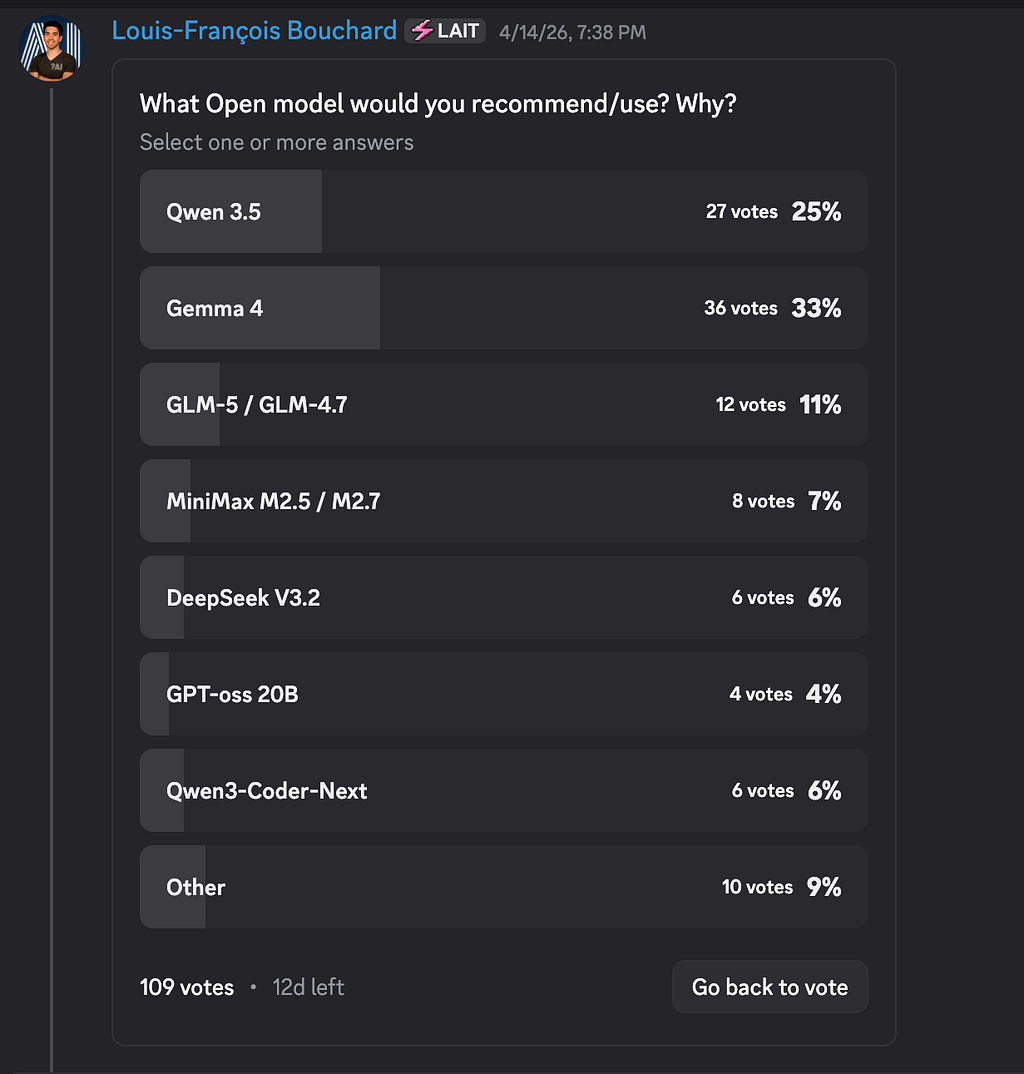Select the DeepSeek V3.2 poll row
The image size is (1024, 1074).
[503, 598]
